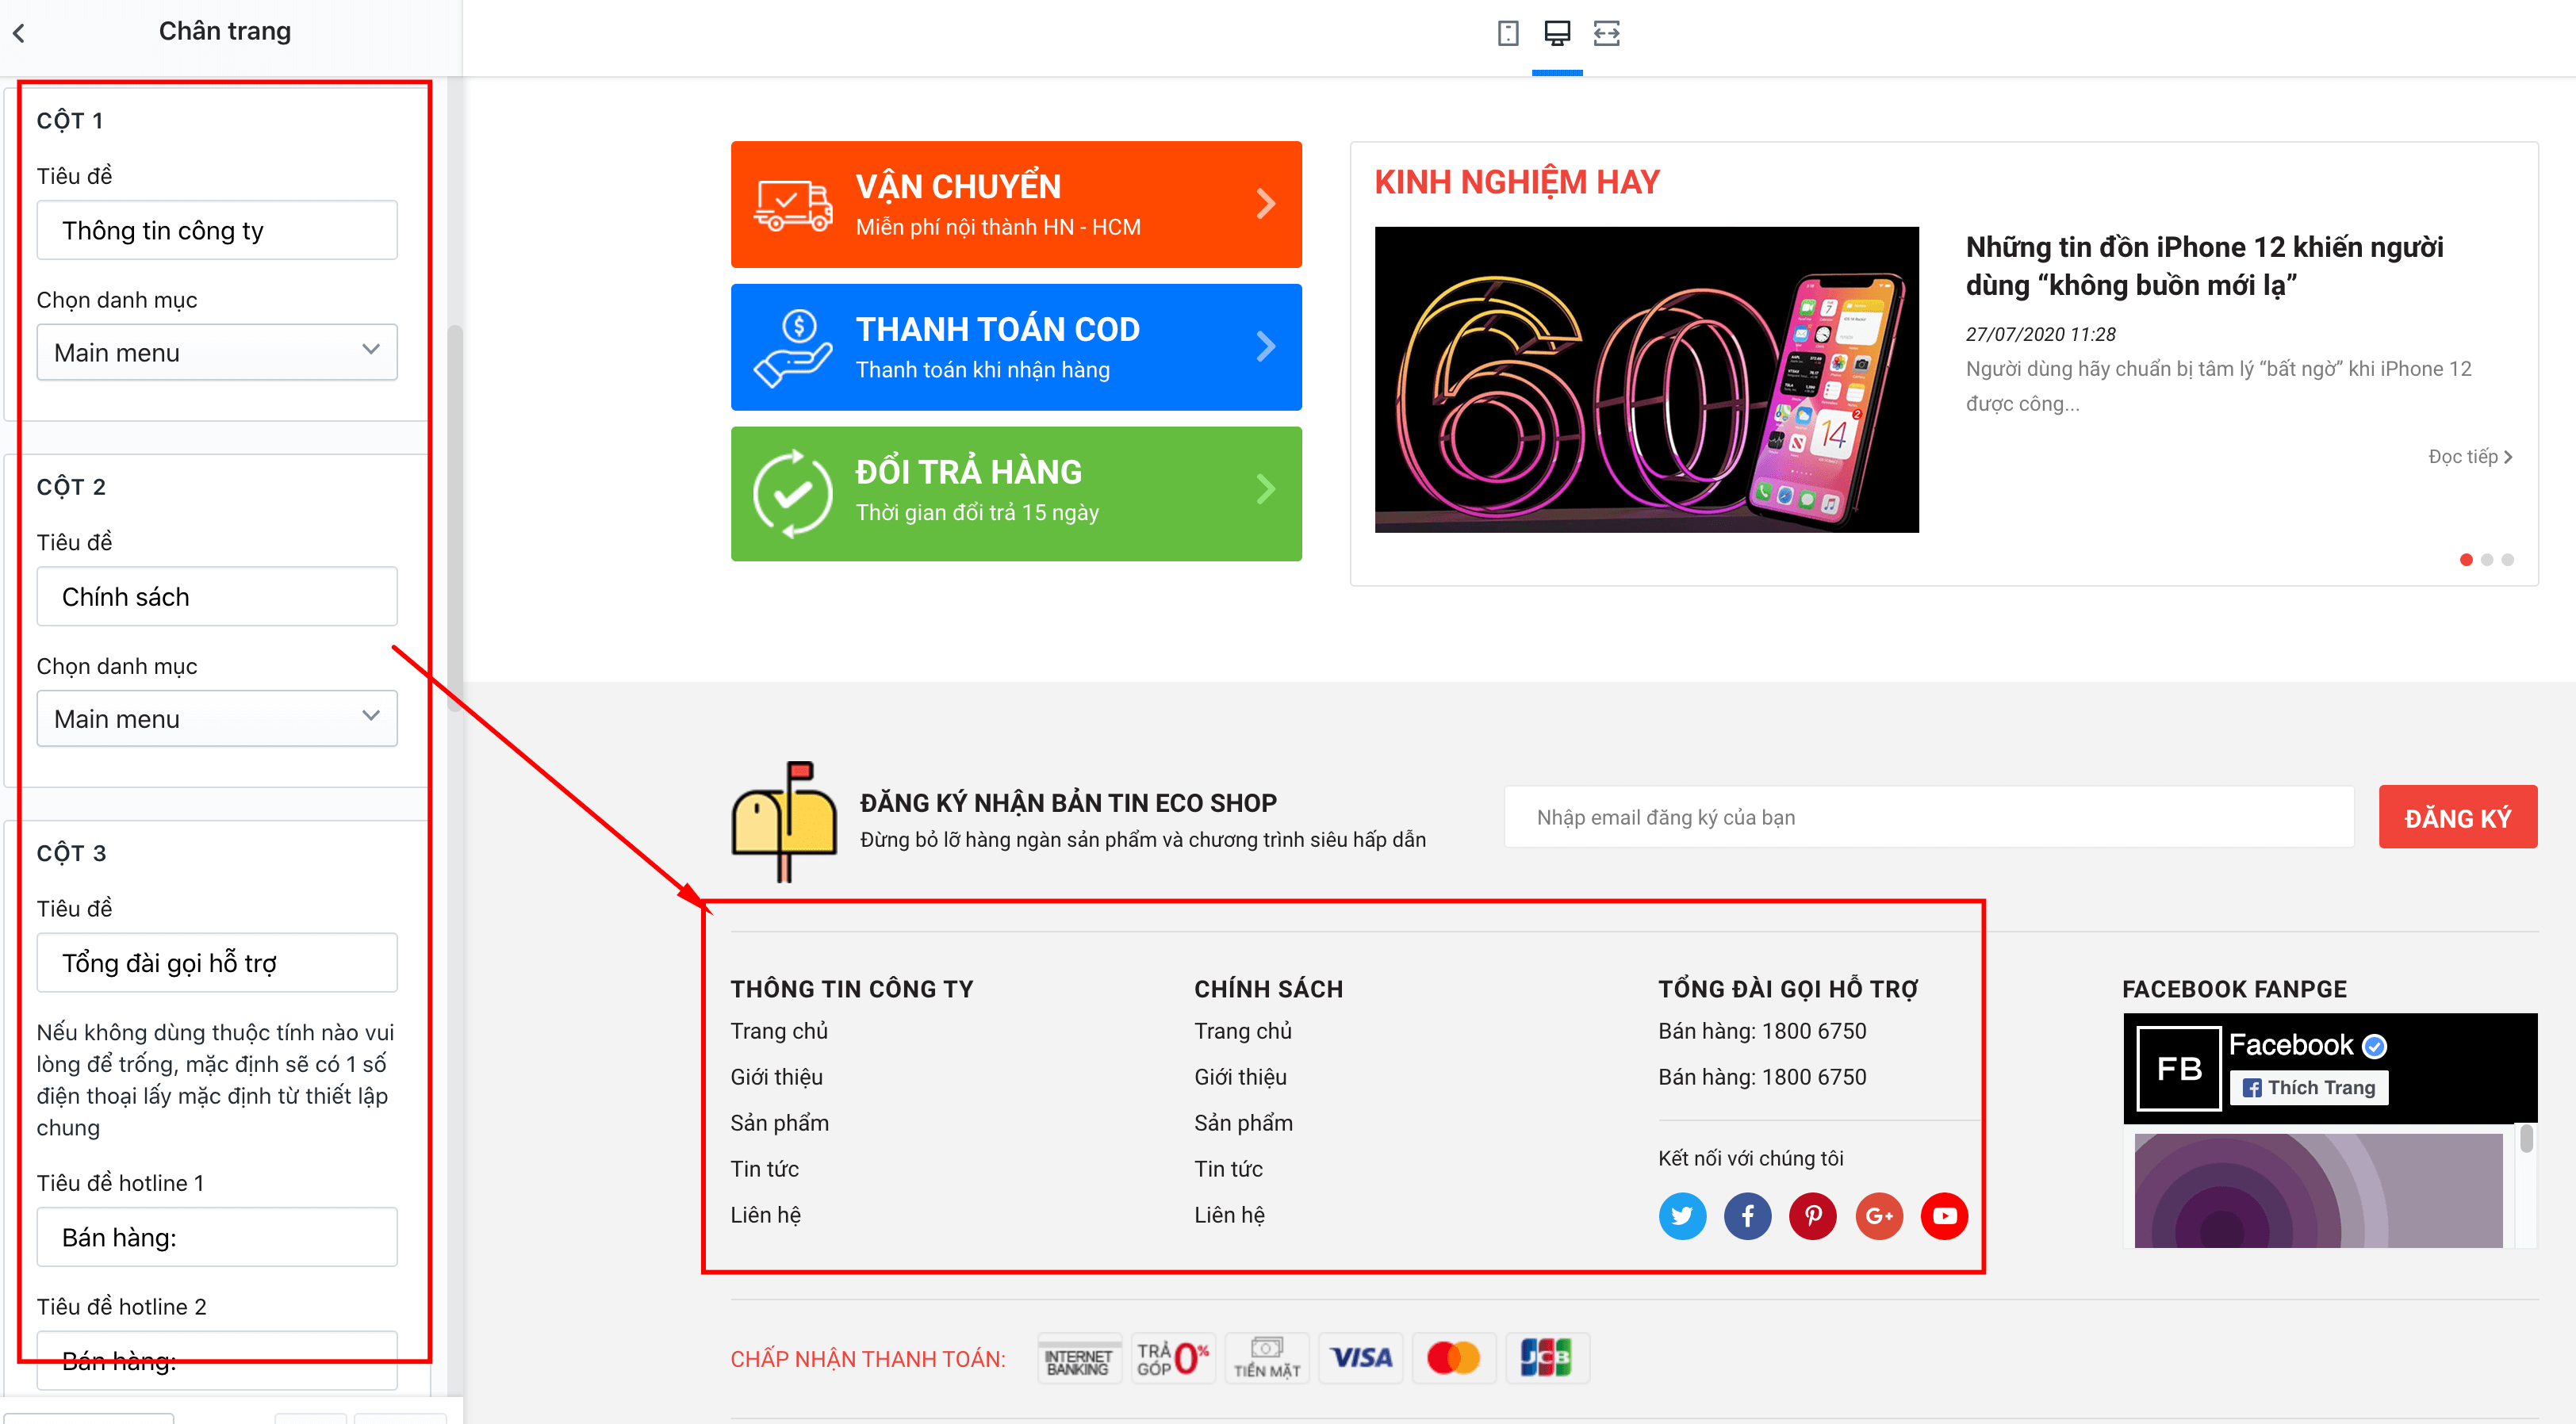Select the first red carousel dot
The image size is (2576, 1424).
(x=2466, y=560)
